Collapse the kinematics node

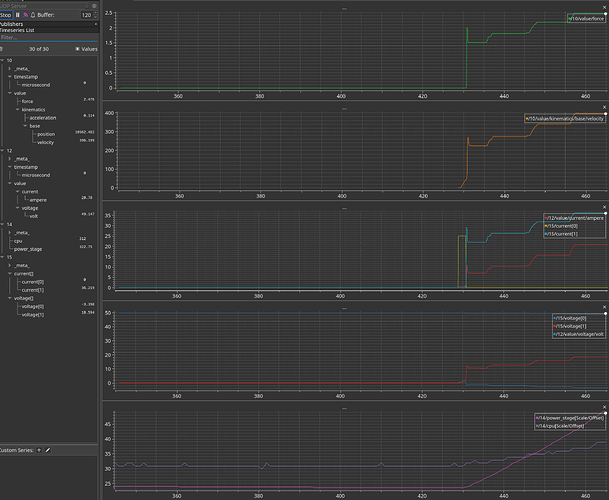[x=17, y=110]
